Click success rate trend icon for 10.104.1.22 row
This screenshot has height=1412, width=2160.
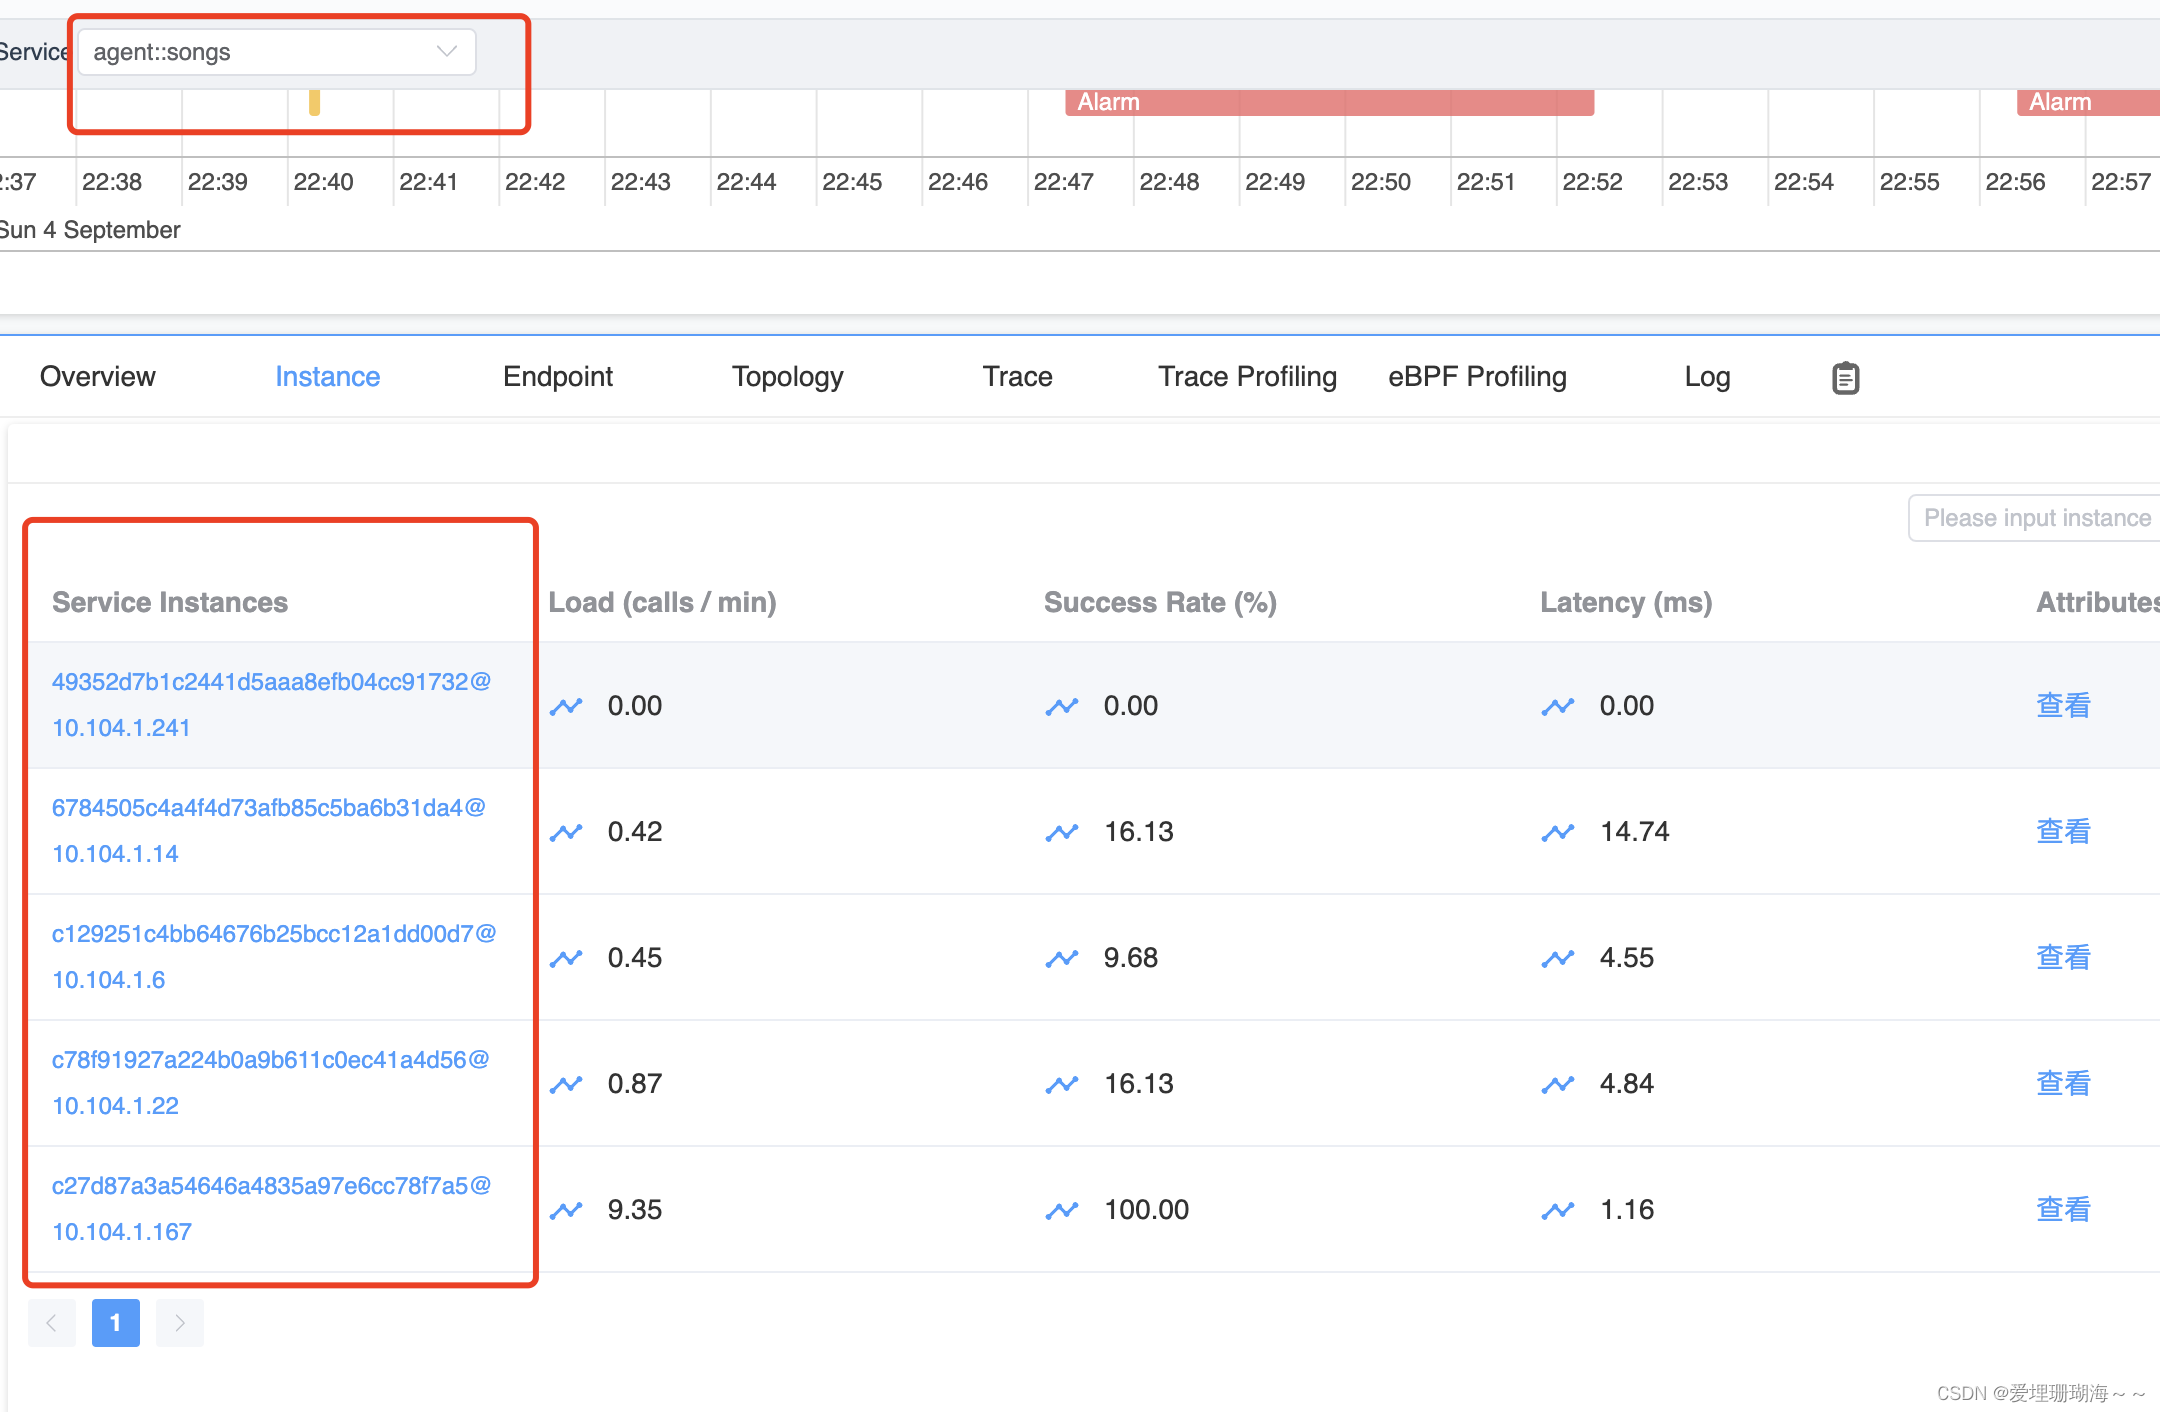point(1062,1084)
